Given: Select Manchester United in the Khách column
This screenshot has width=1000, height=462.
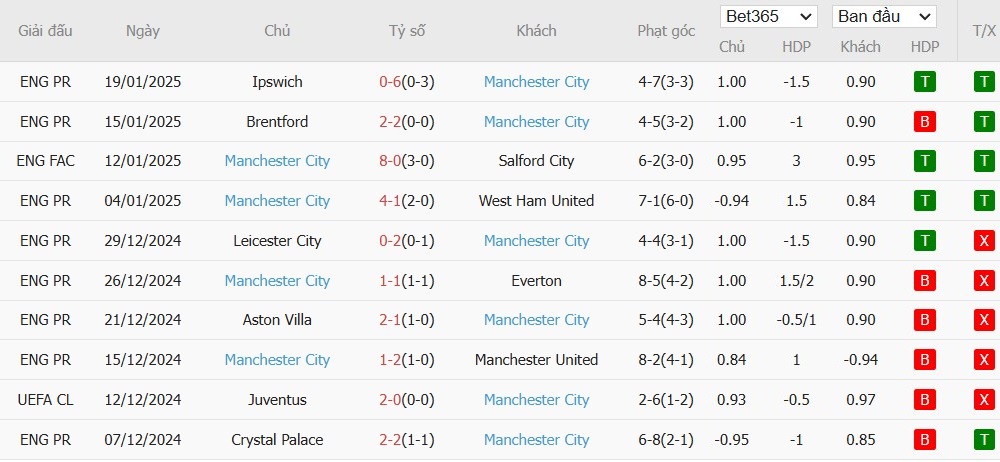Looking at the screenshot, I should point(536,360).
